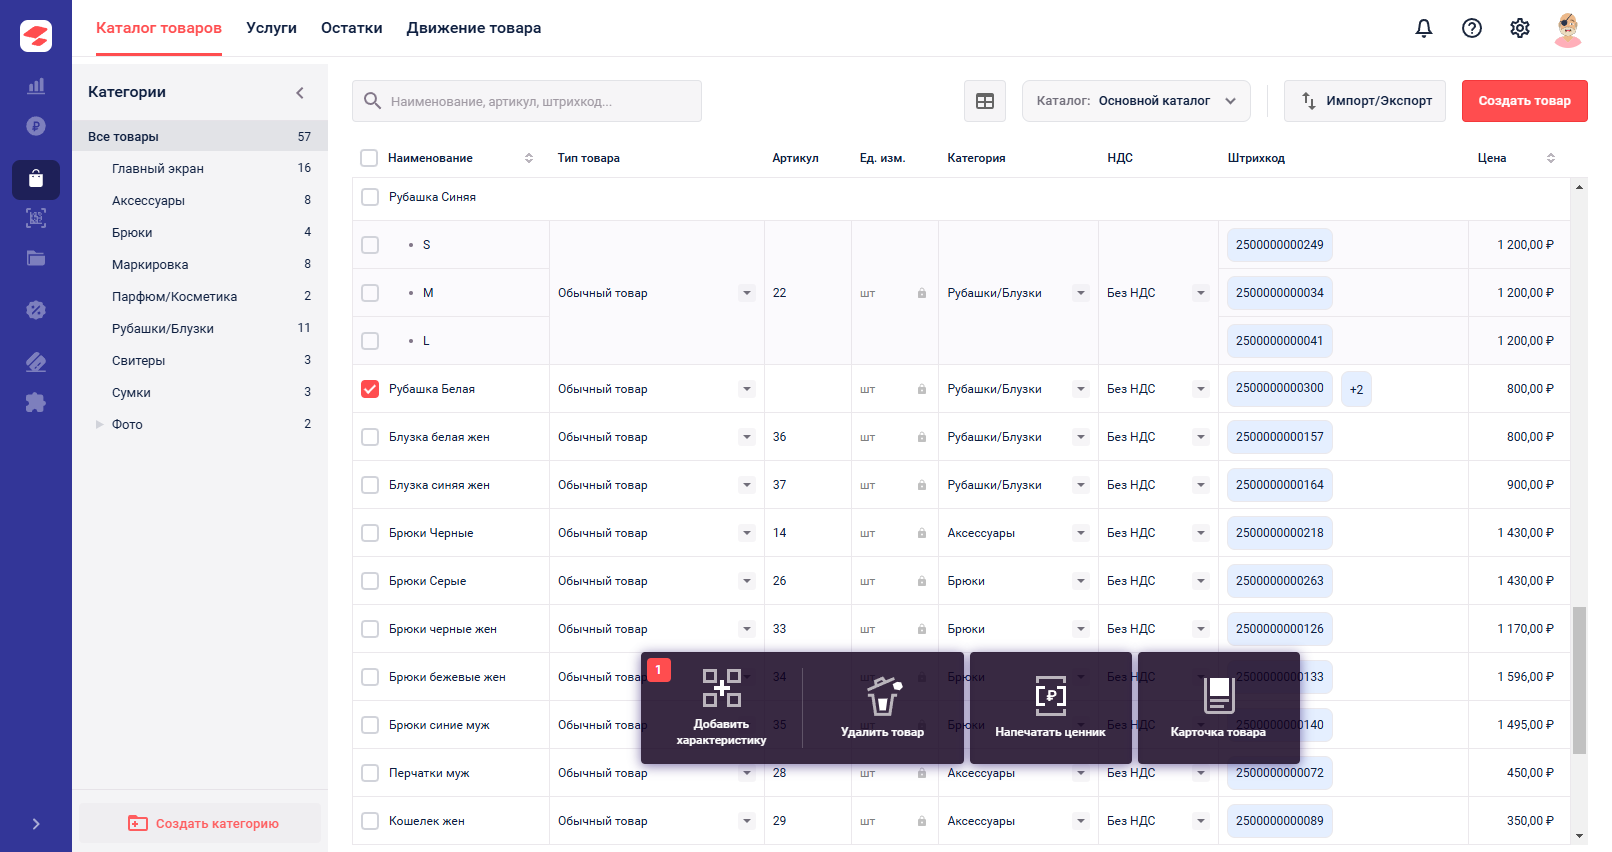Image resolution: width=1612 pixels, height=852 pixels.
Task: Check the Блузка белая жен row checkbox
Action: [370, 437]
